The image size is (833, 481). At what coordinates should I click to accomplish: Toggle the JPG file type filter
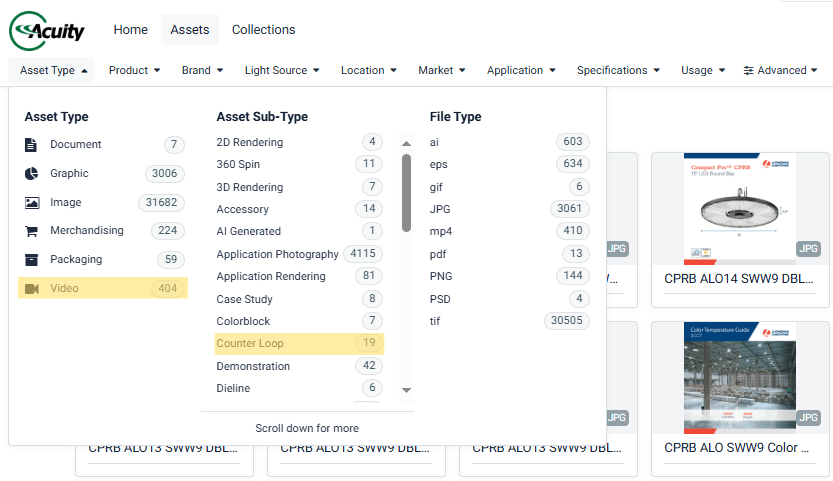(440, 209)
